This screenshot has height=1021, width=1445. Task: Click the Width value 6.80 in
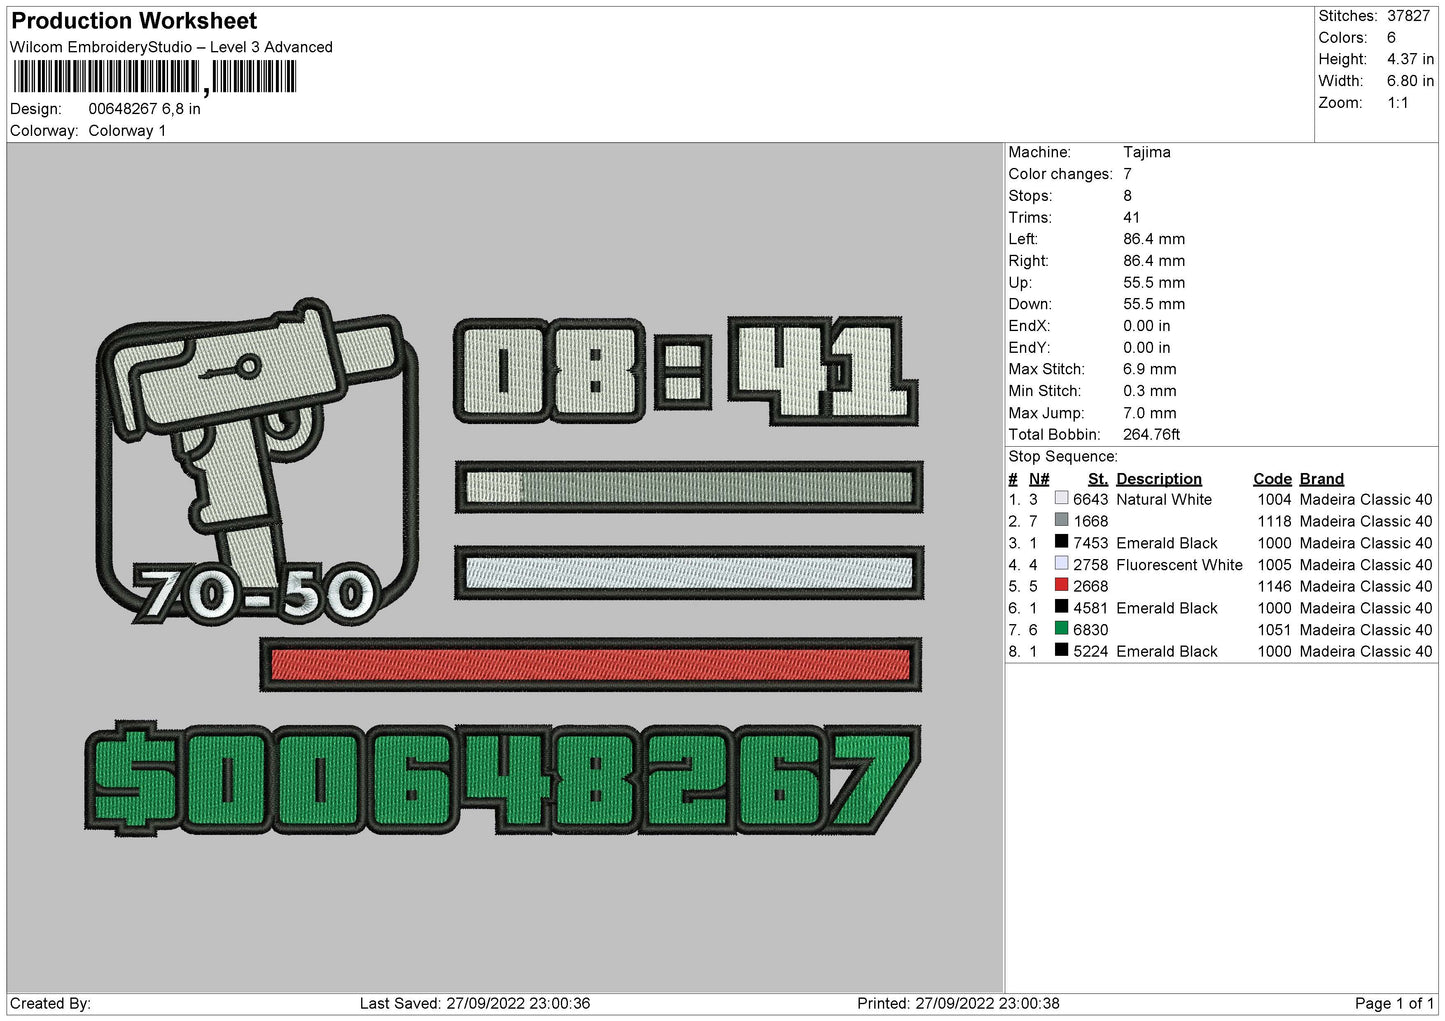(1410, 81)
